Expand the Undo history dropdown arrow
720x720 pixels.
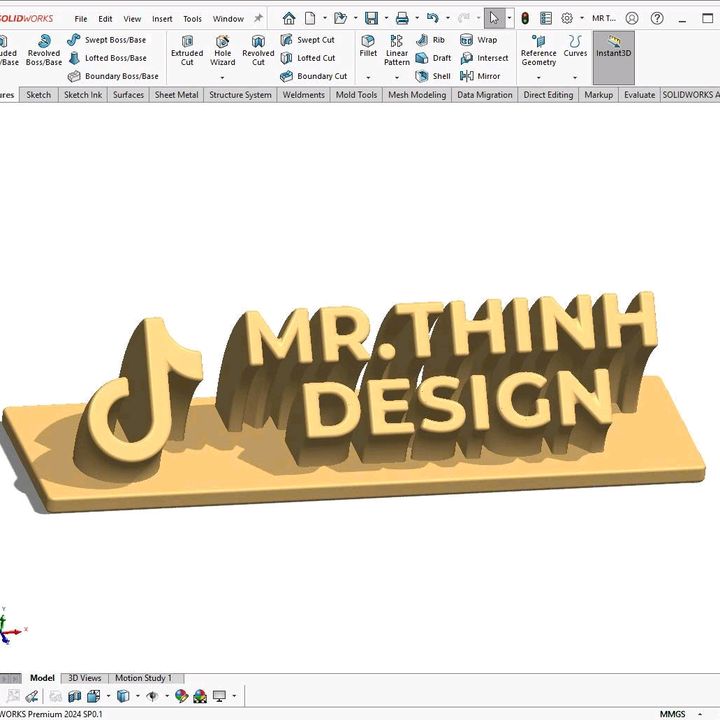click(x=448, y=18)
